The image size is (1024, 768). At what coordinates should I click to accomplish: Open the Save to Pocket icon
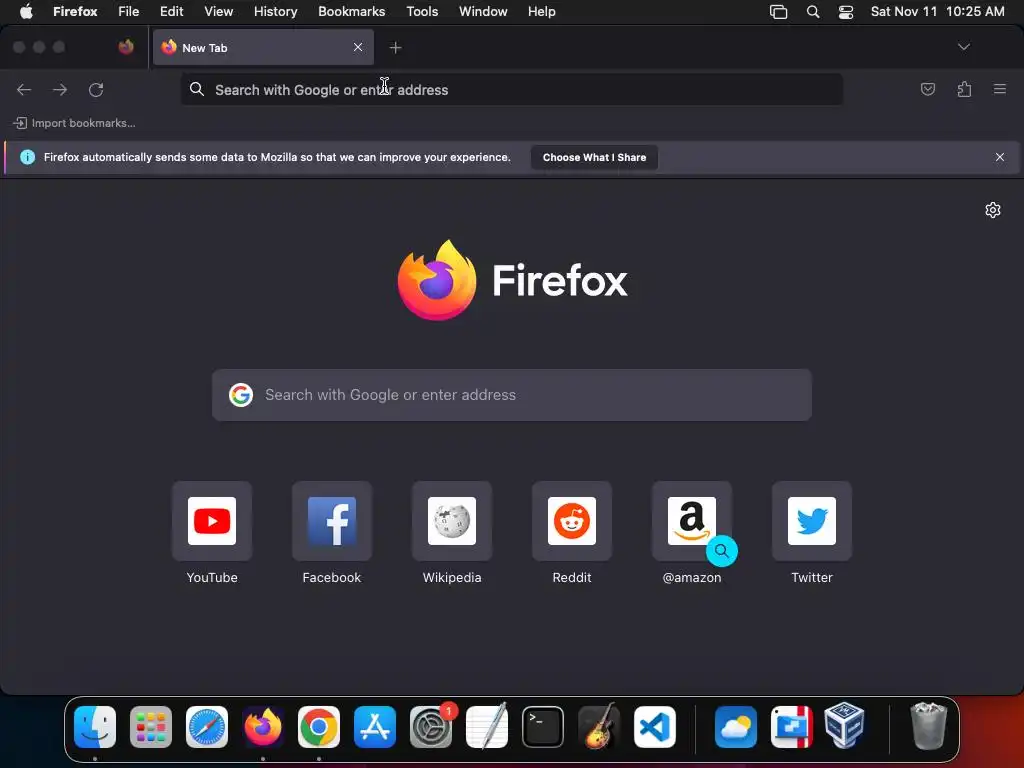[x=927, y=89]
